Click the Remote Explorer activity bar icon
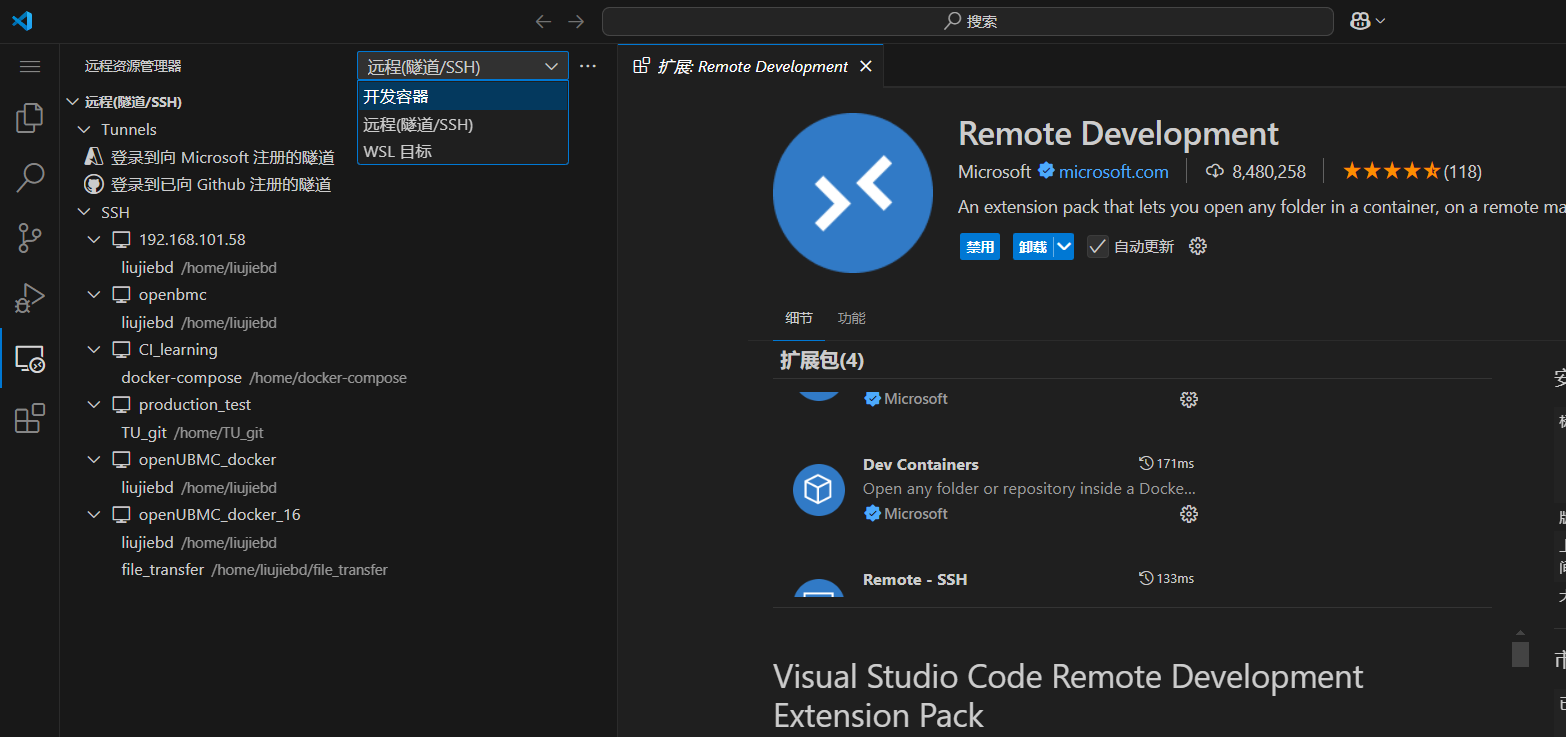 click(29, 358)
